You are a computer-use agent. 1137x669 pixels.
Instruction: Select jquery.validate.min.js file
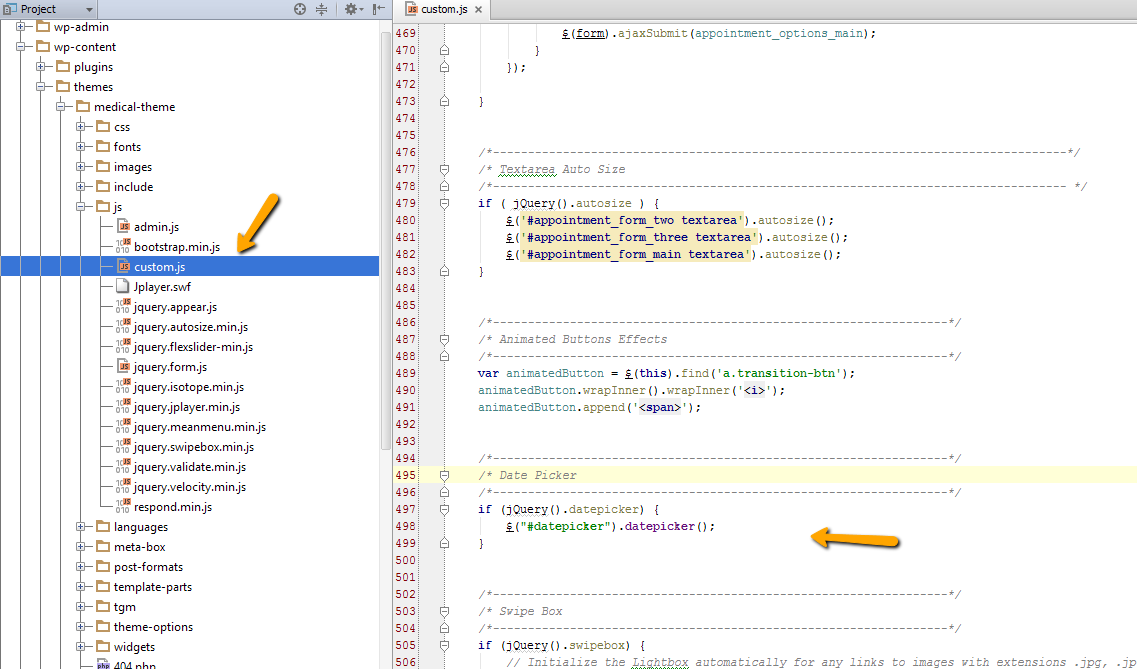pyautogui.click(x=190, y=467)
